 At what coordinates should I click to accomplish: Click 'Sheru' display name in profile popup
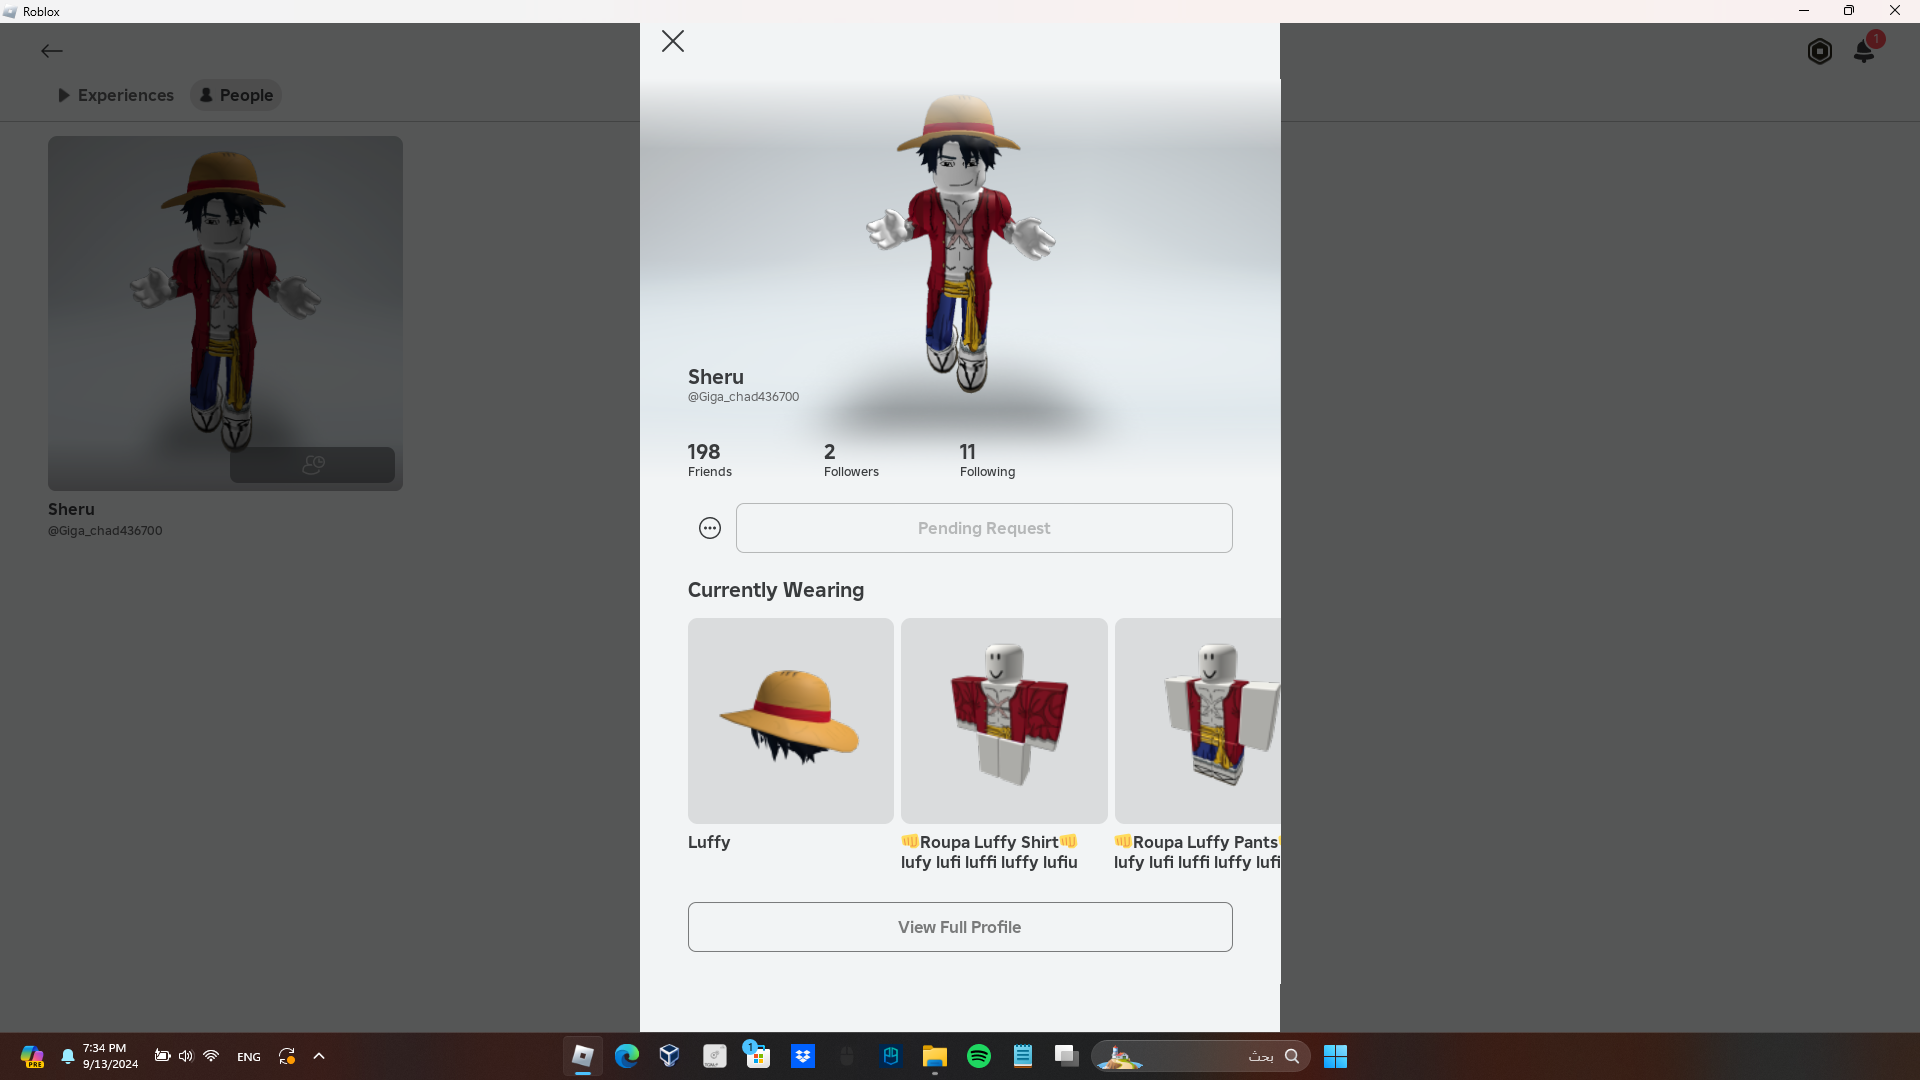coord(716,377)
